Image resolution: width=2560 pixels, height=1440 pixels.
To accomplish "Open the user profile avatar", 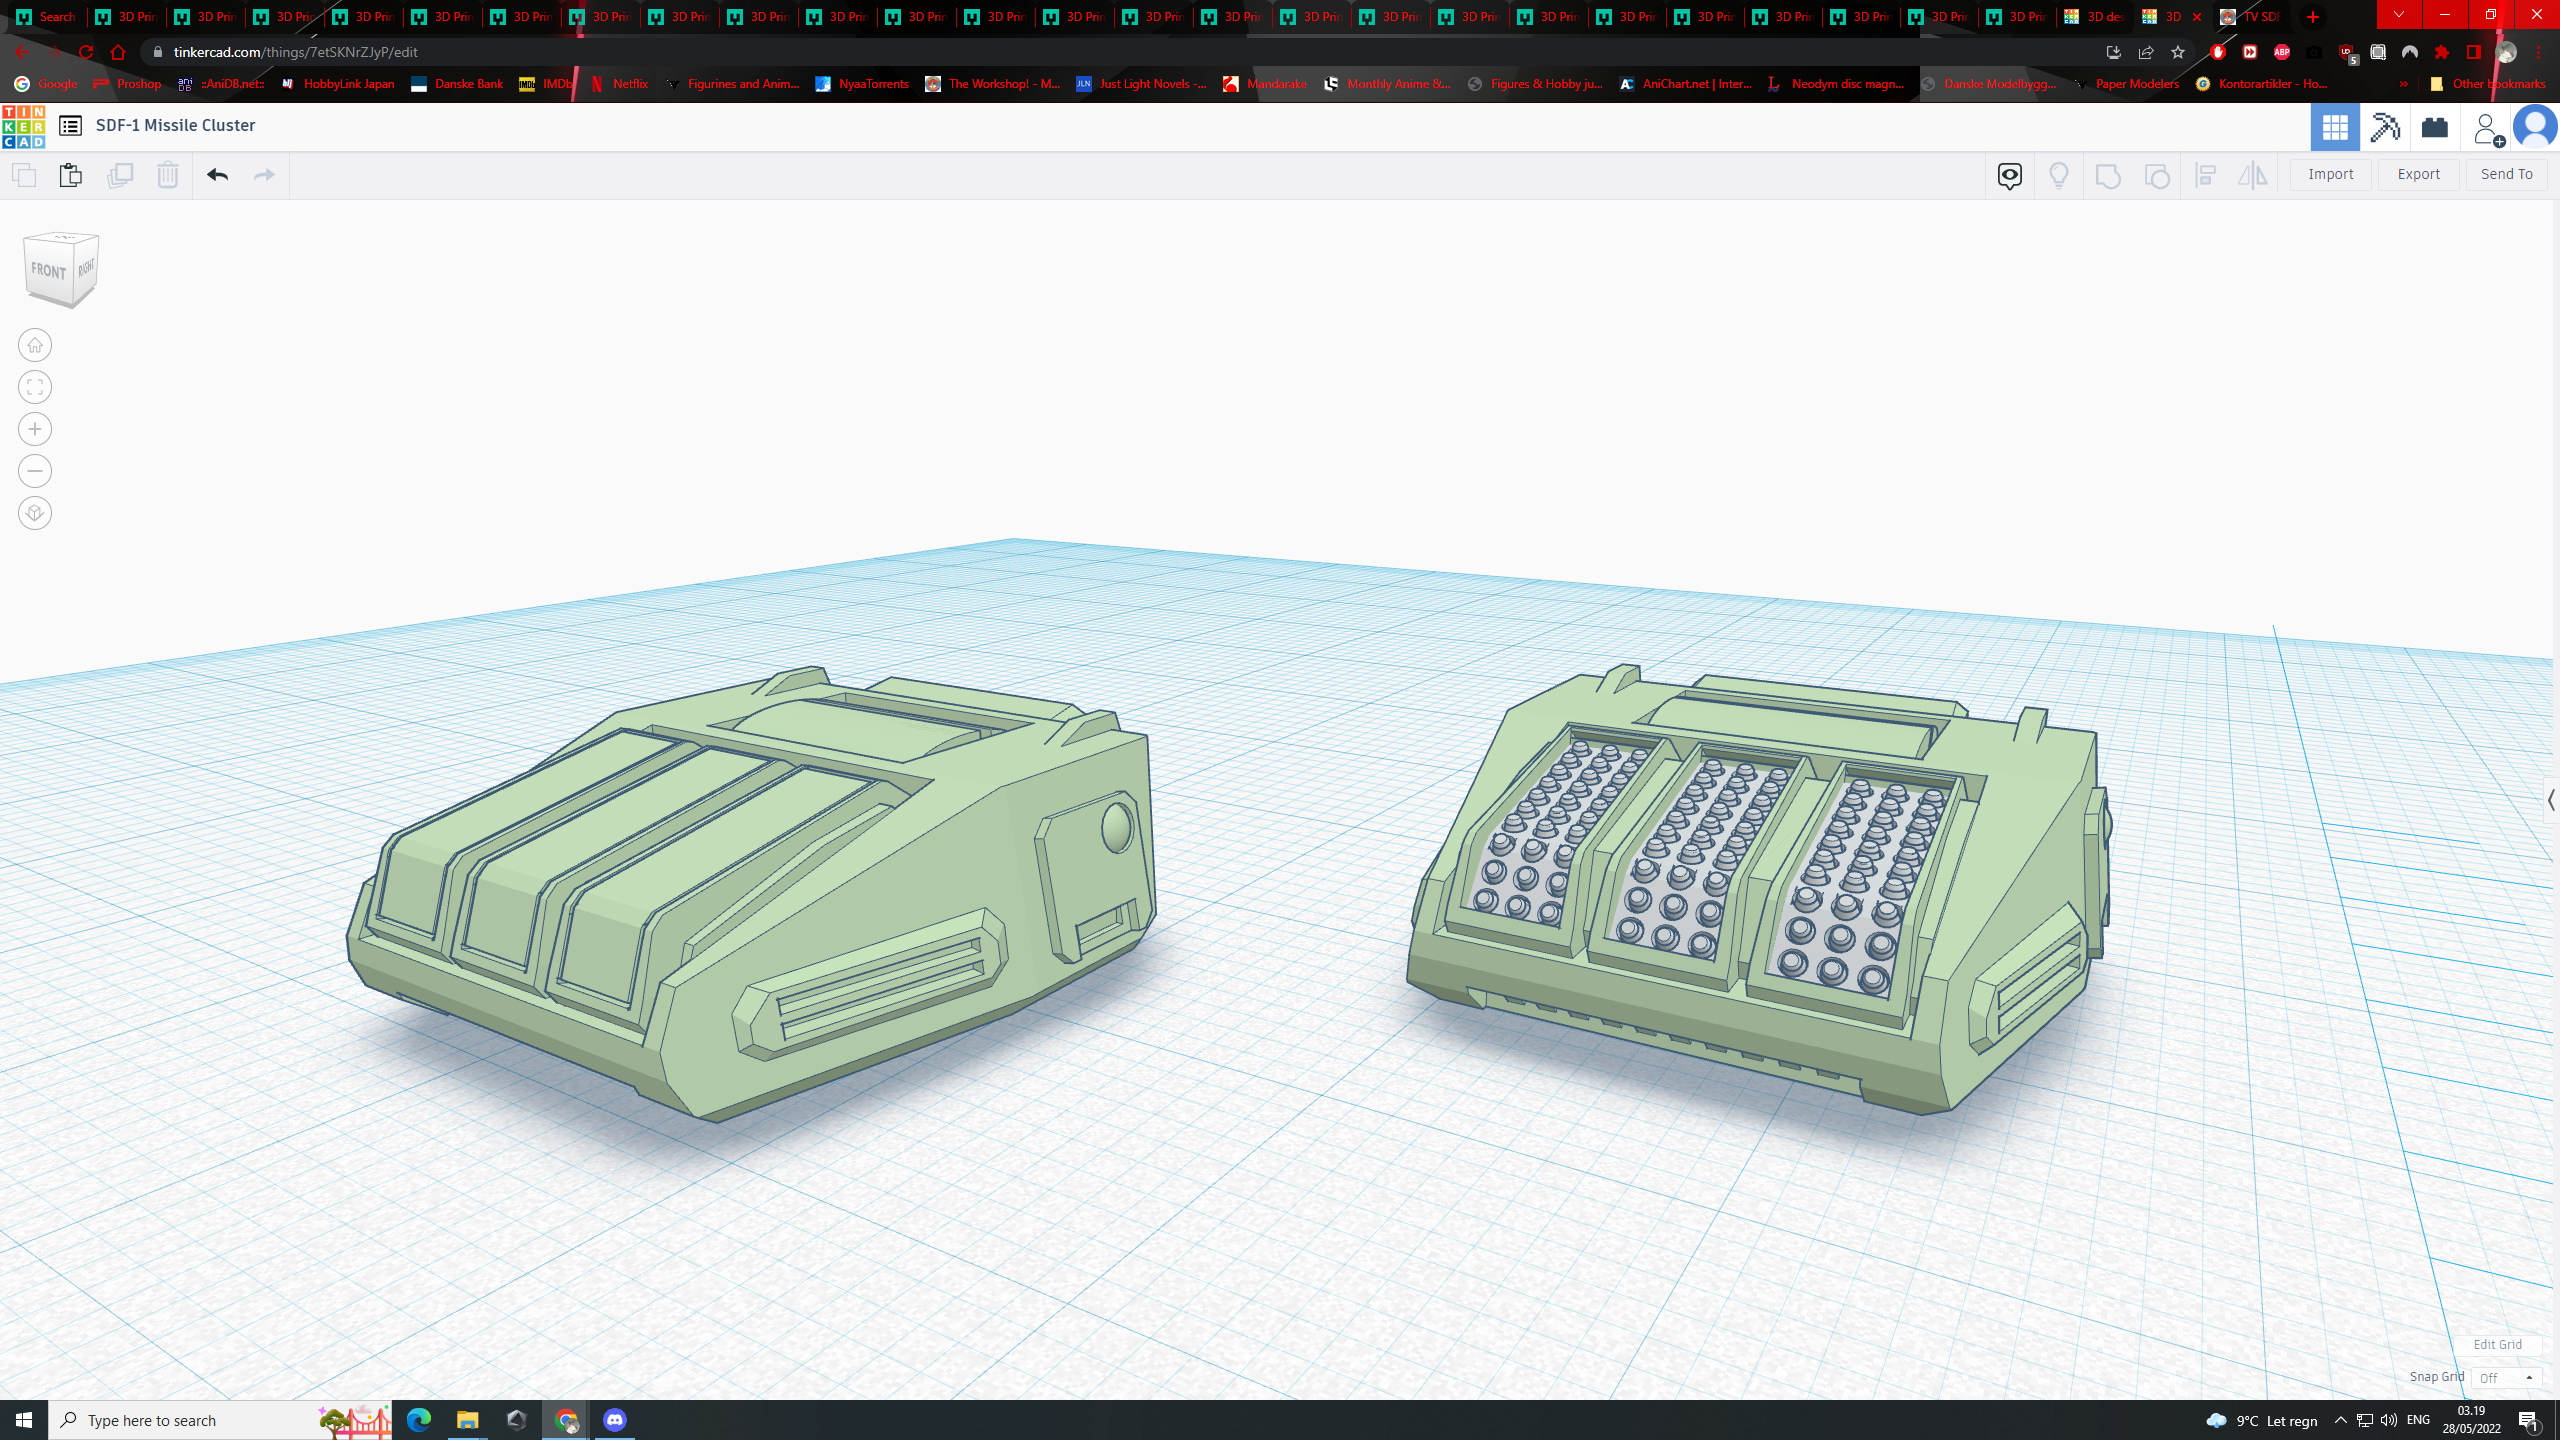I will pyautogui.click(x=2536, y=127).
